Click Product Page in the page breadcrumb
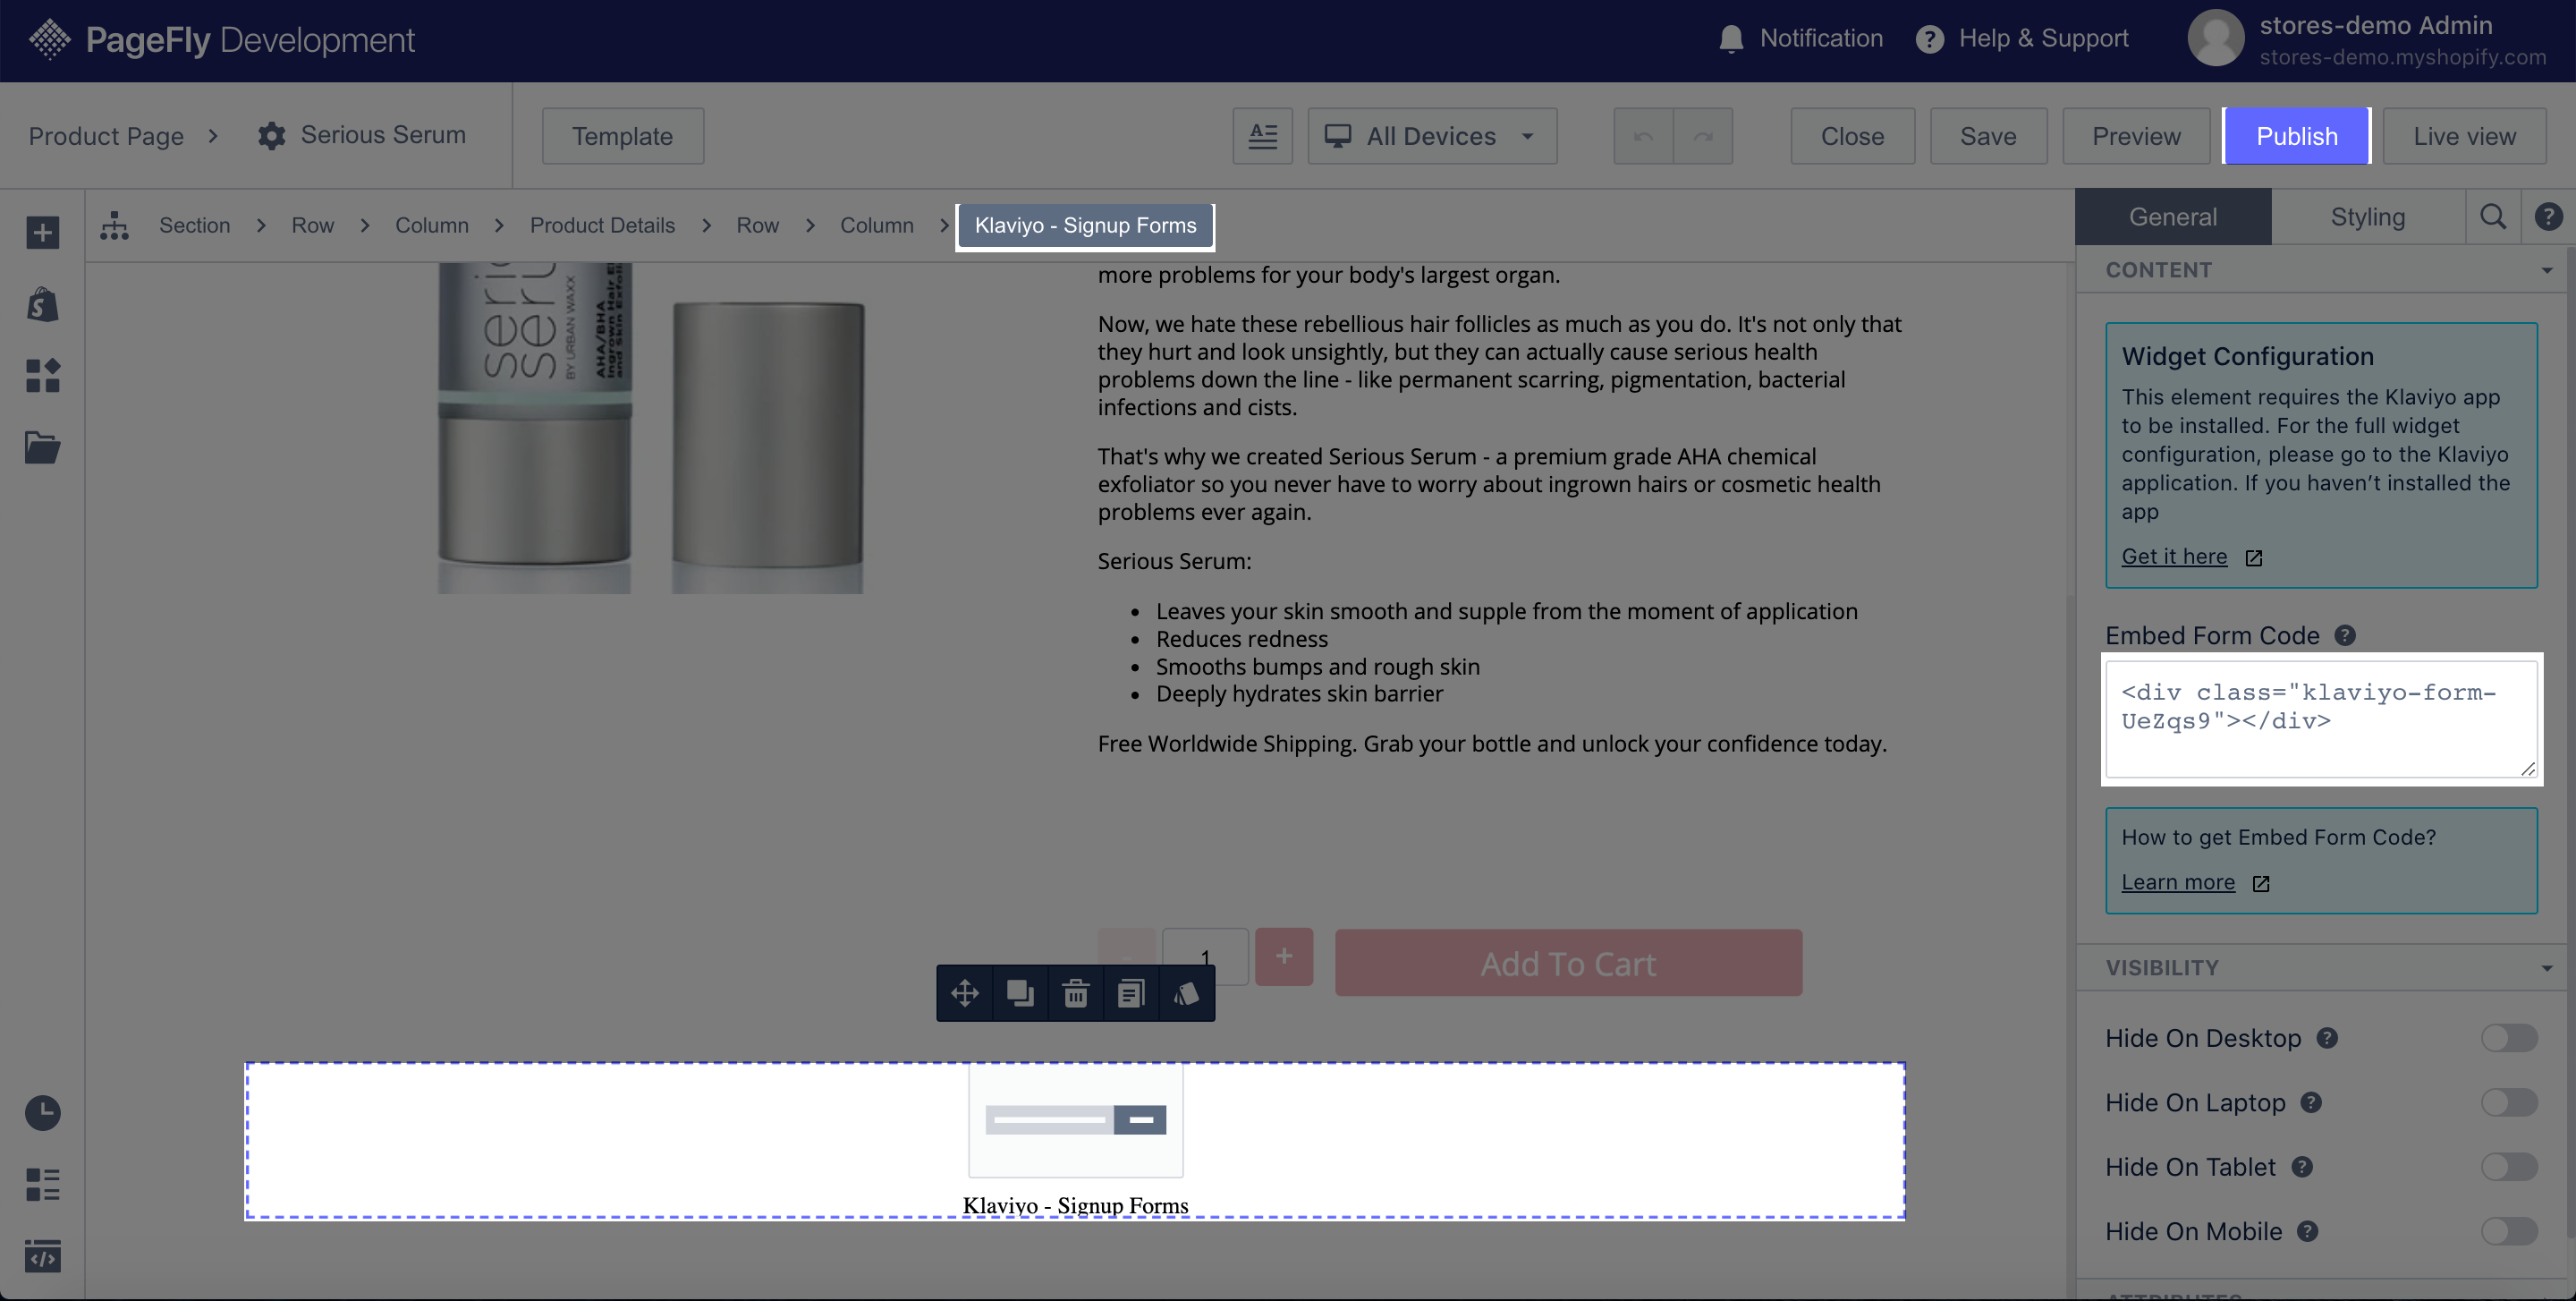Screen dimensions: 2576x1301 pos(106,136)
